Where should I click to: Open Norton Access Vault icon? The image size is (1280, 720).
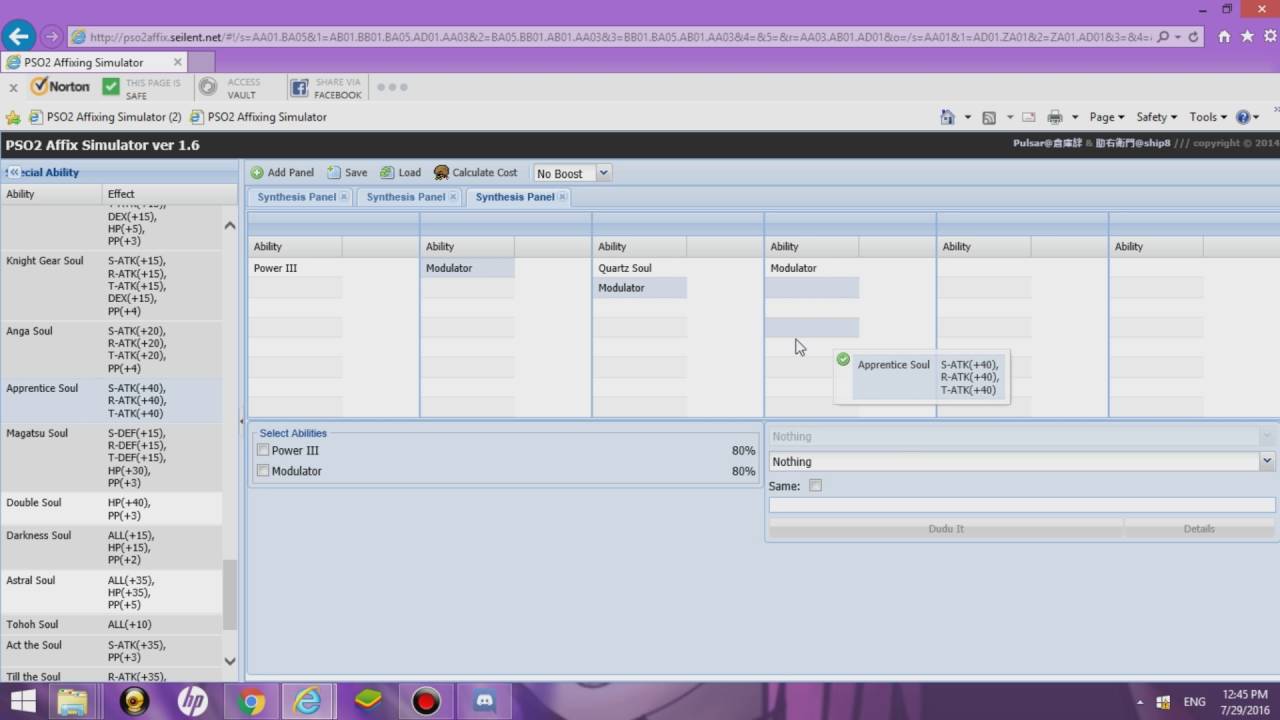click(207, 88)
